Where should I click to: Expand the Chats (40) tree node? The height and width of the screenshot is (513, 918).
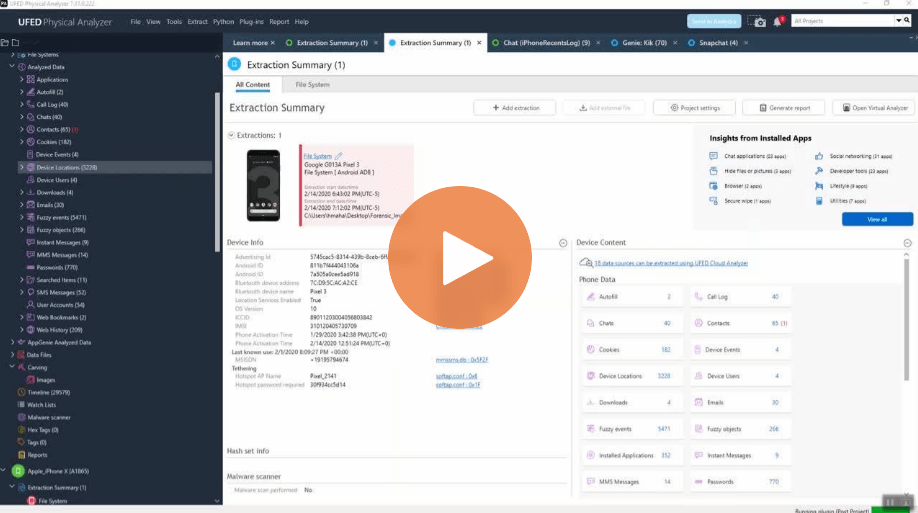pos(22,117)
